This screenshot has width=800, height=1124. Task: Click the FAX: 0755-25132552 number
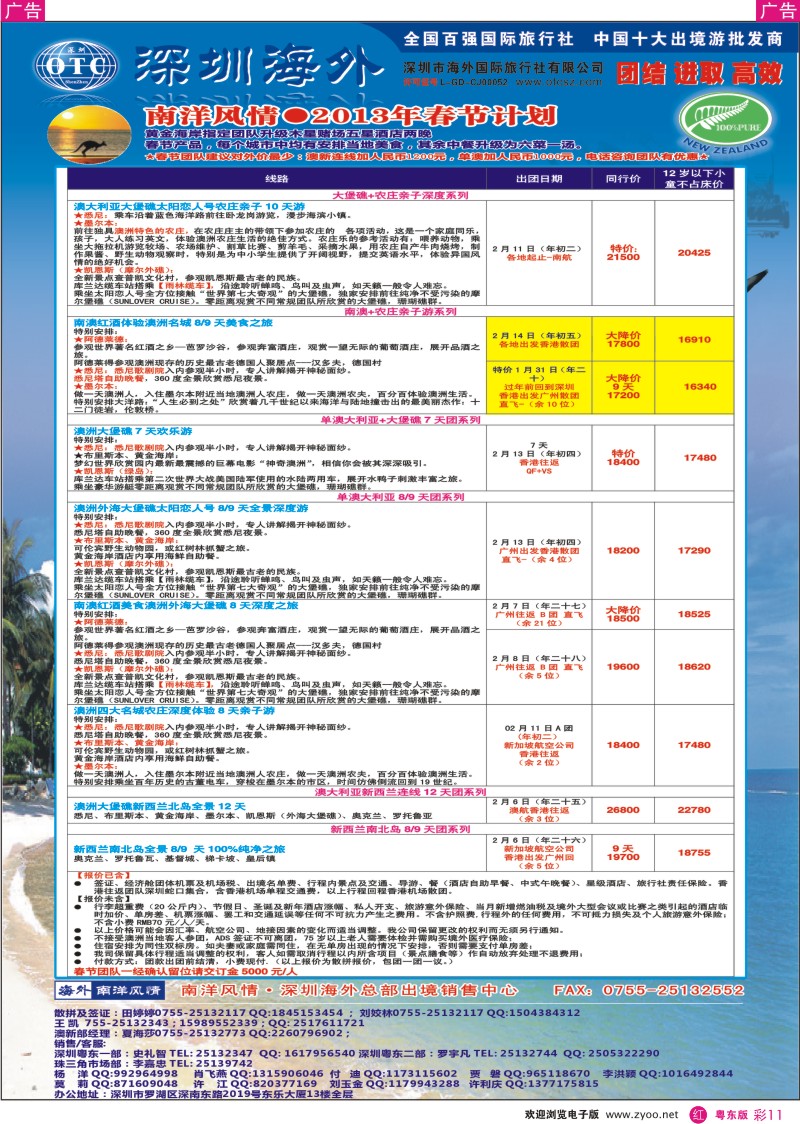(x=649, y=991)
